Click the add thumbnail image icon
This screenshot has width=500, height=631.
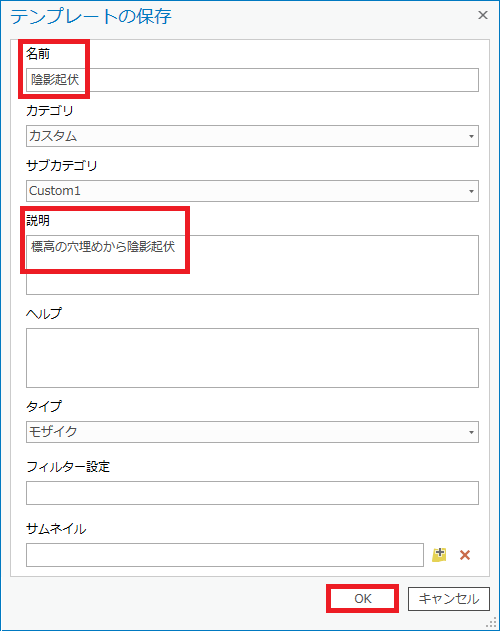pos(439,555)
